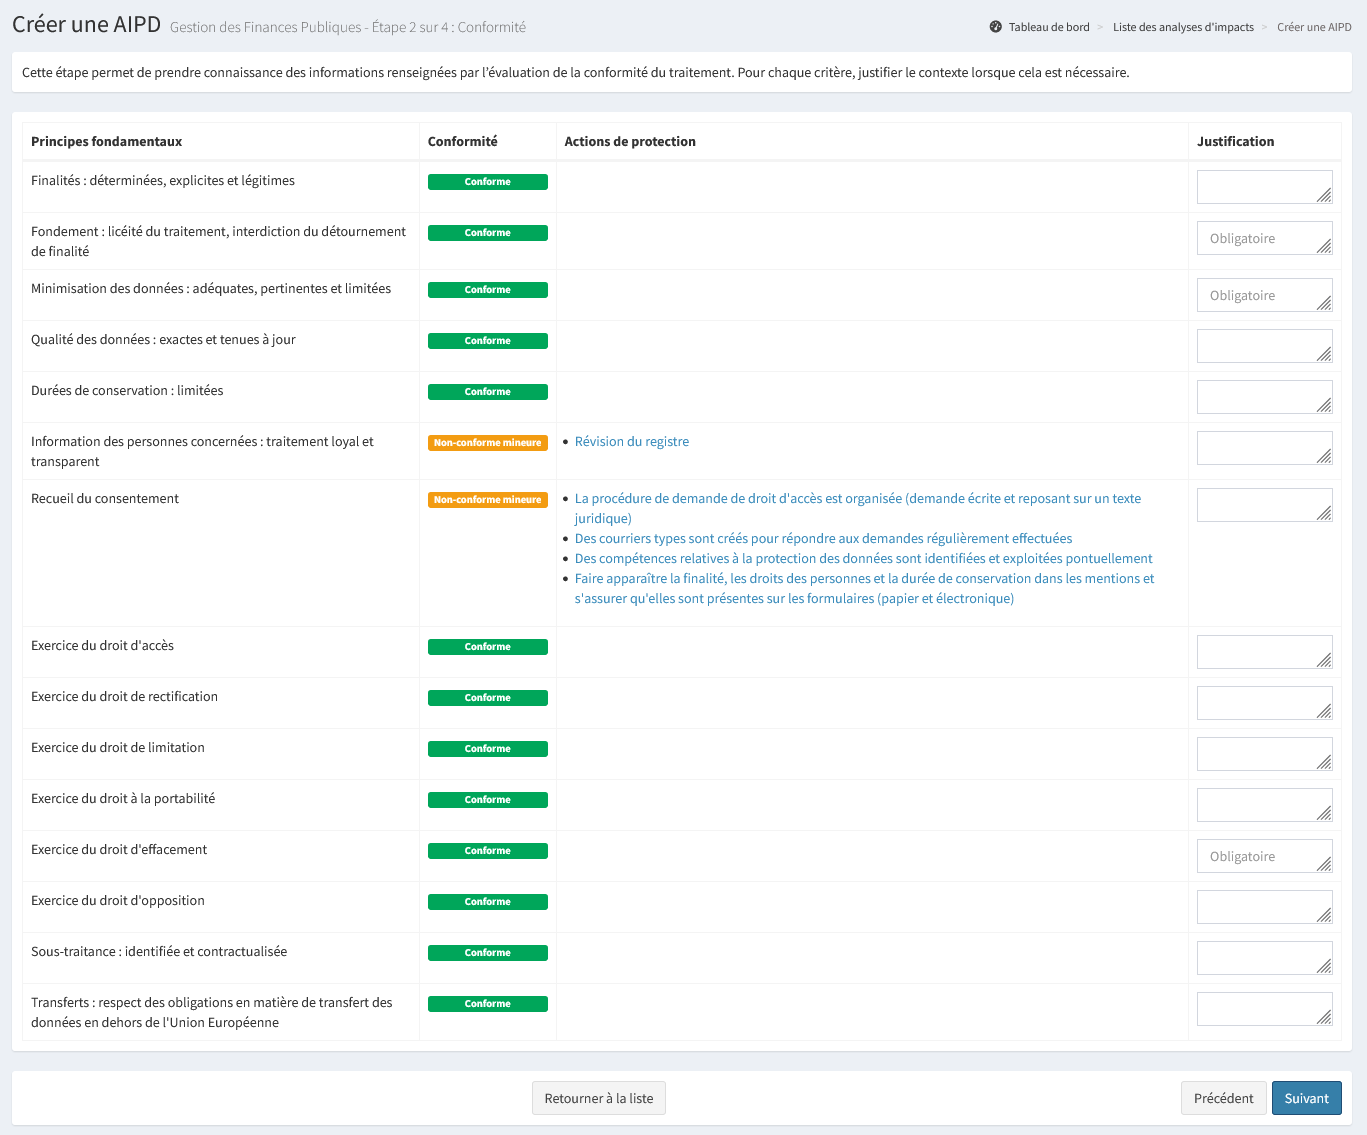Click the dashboard icon in the breadcrumb
Viewport: 1367px width, 1135px height.
tap(995, 27)
